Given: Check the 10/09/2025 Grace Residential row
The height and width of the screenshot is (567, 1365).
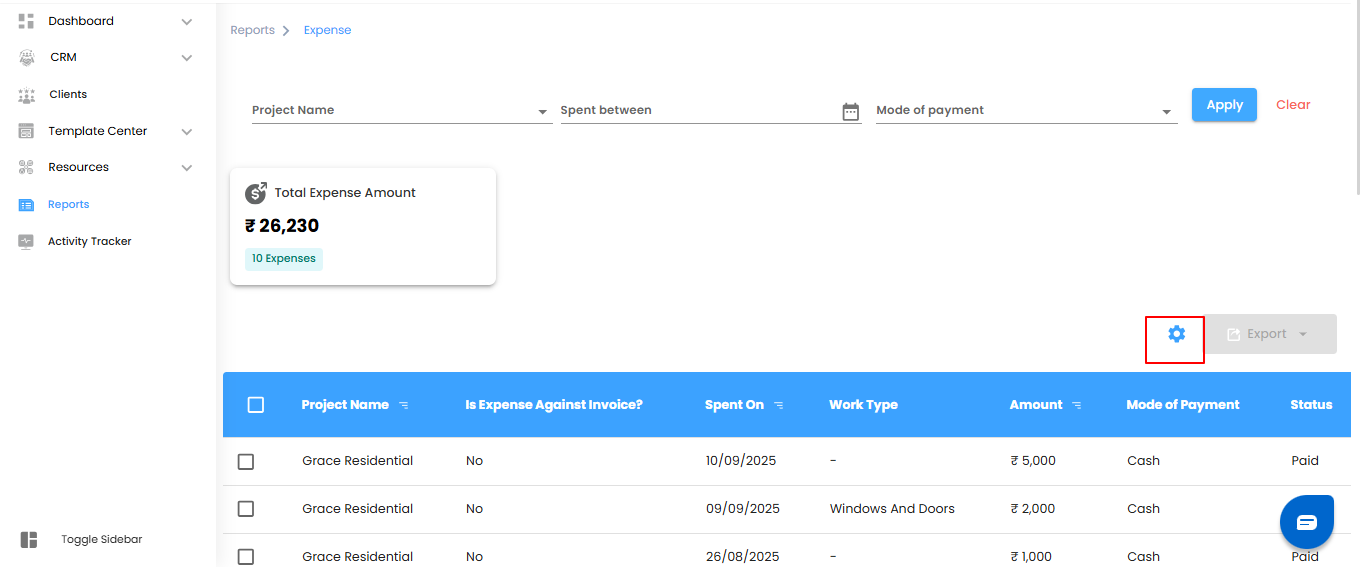Looking at the screenshot, I should 246,461.
